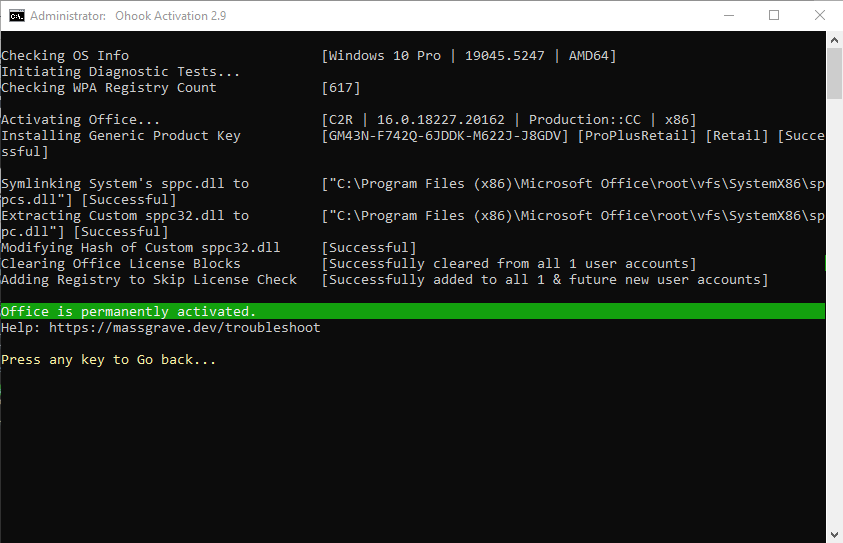Click the scrollbar down arrow
This screenshot has height=543, width=843.
834,533
